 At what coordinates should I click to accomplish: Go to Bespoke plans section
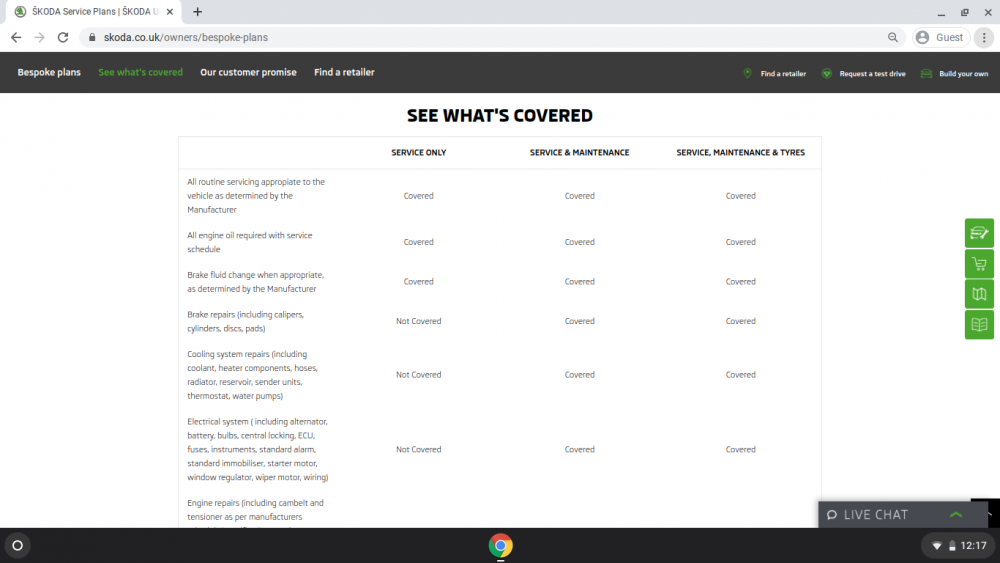pos(49,73)
